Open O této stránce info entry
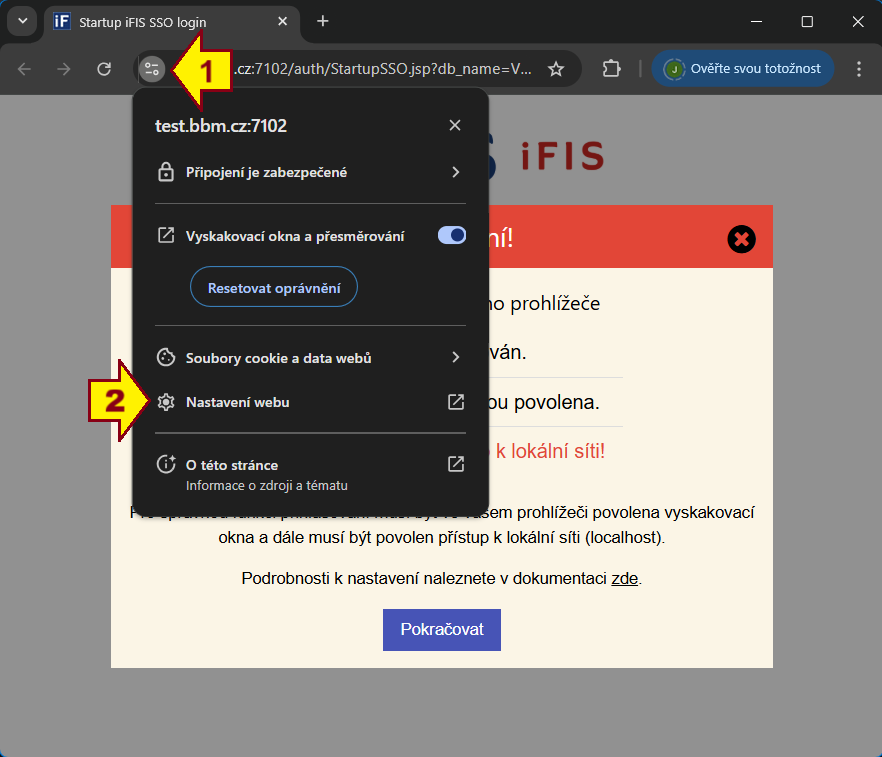Viewport: 882px width, 757px height. [x=310, y=473]
